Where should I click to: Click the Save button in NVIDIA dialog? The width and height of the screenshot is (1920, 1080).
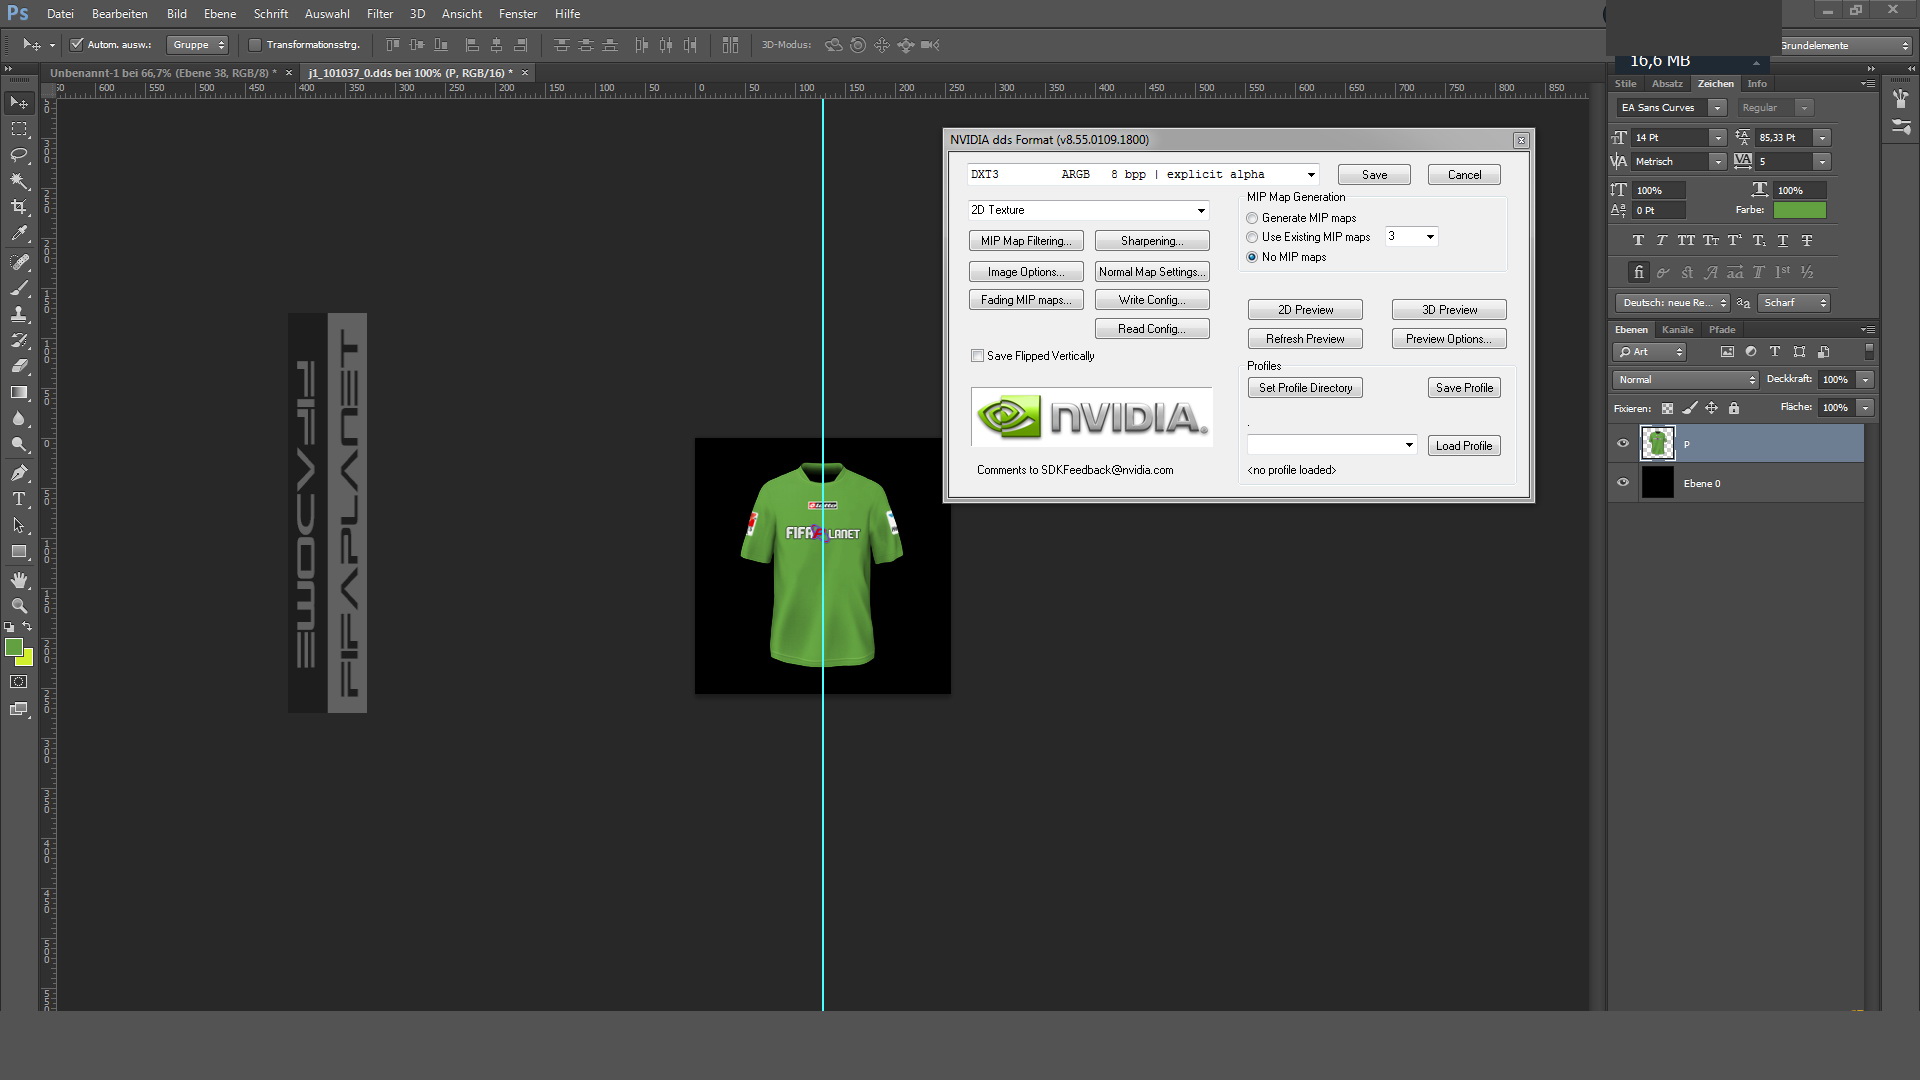click(x=1374, y=175)
